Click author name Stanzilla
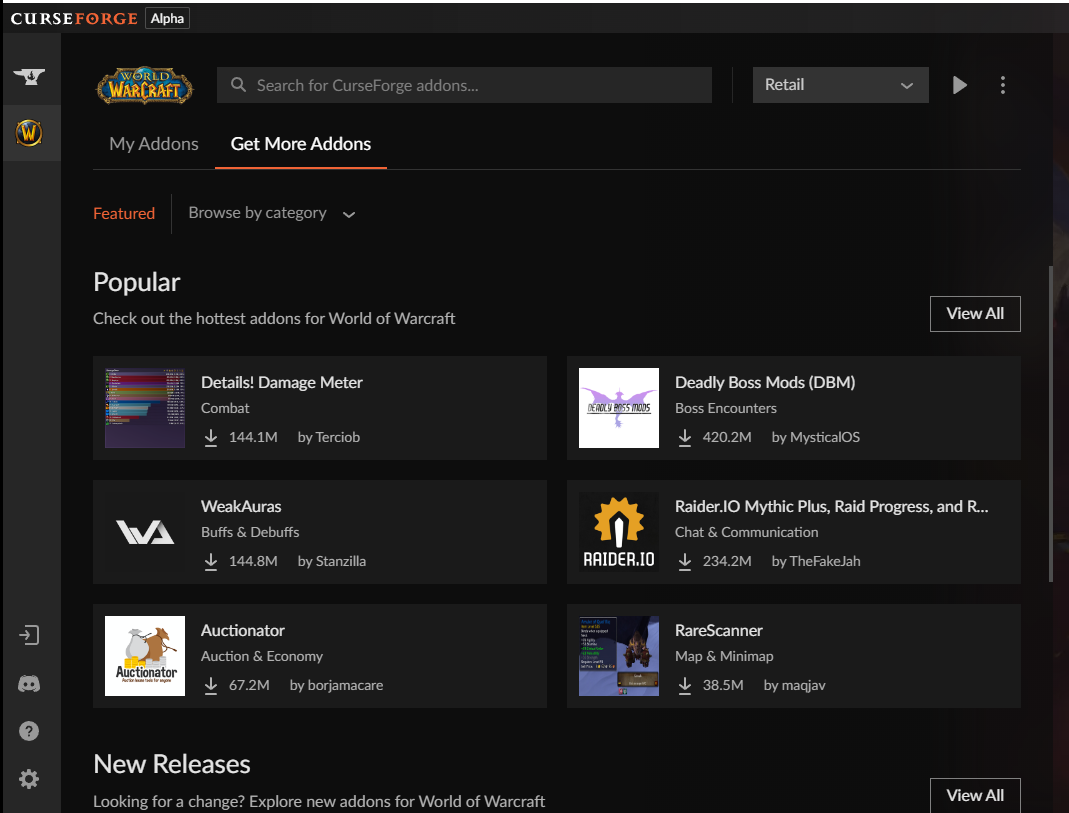Screen dimensions: 1069x813 click(x=341, y=562)
